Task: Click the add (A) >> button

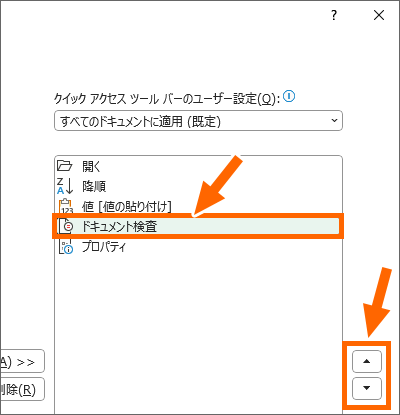Action: point(22,361)
